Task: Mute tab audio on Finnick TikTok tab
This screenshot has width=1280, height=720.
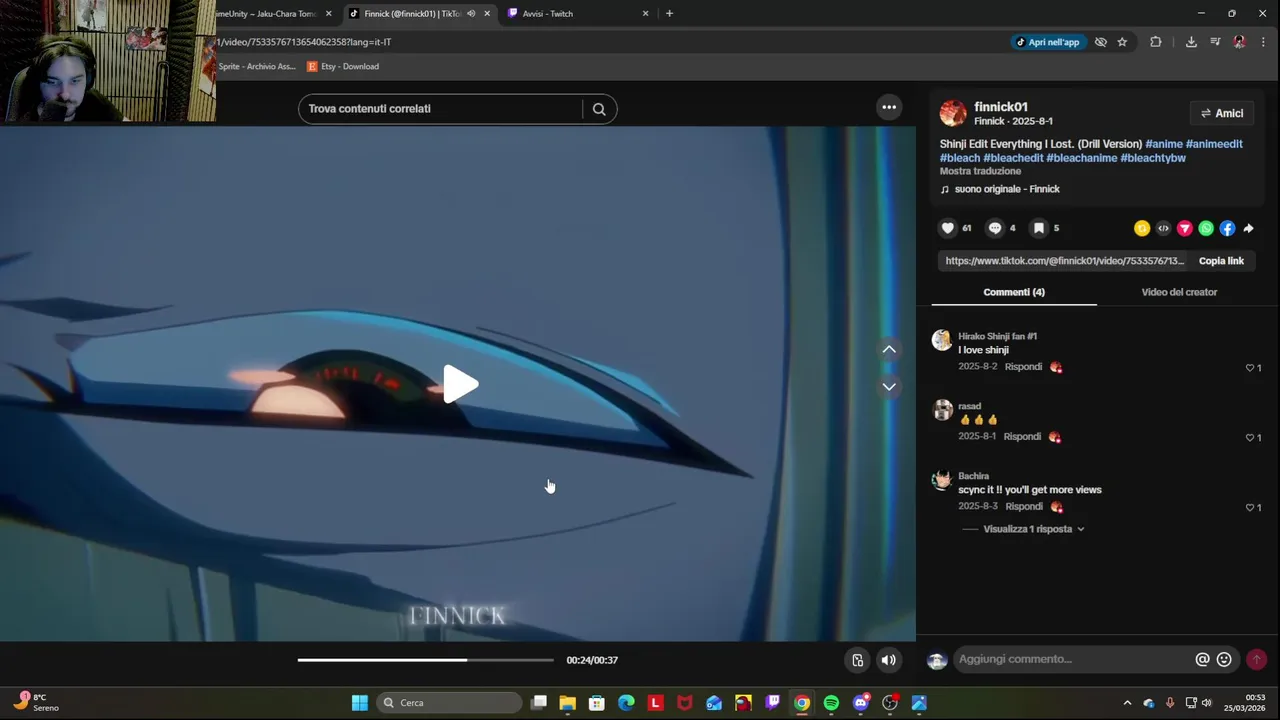Action: click(x=471, y=14)
